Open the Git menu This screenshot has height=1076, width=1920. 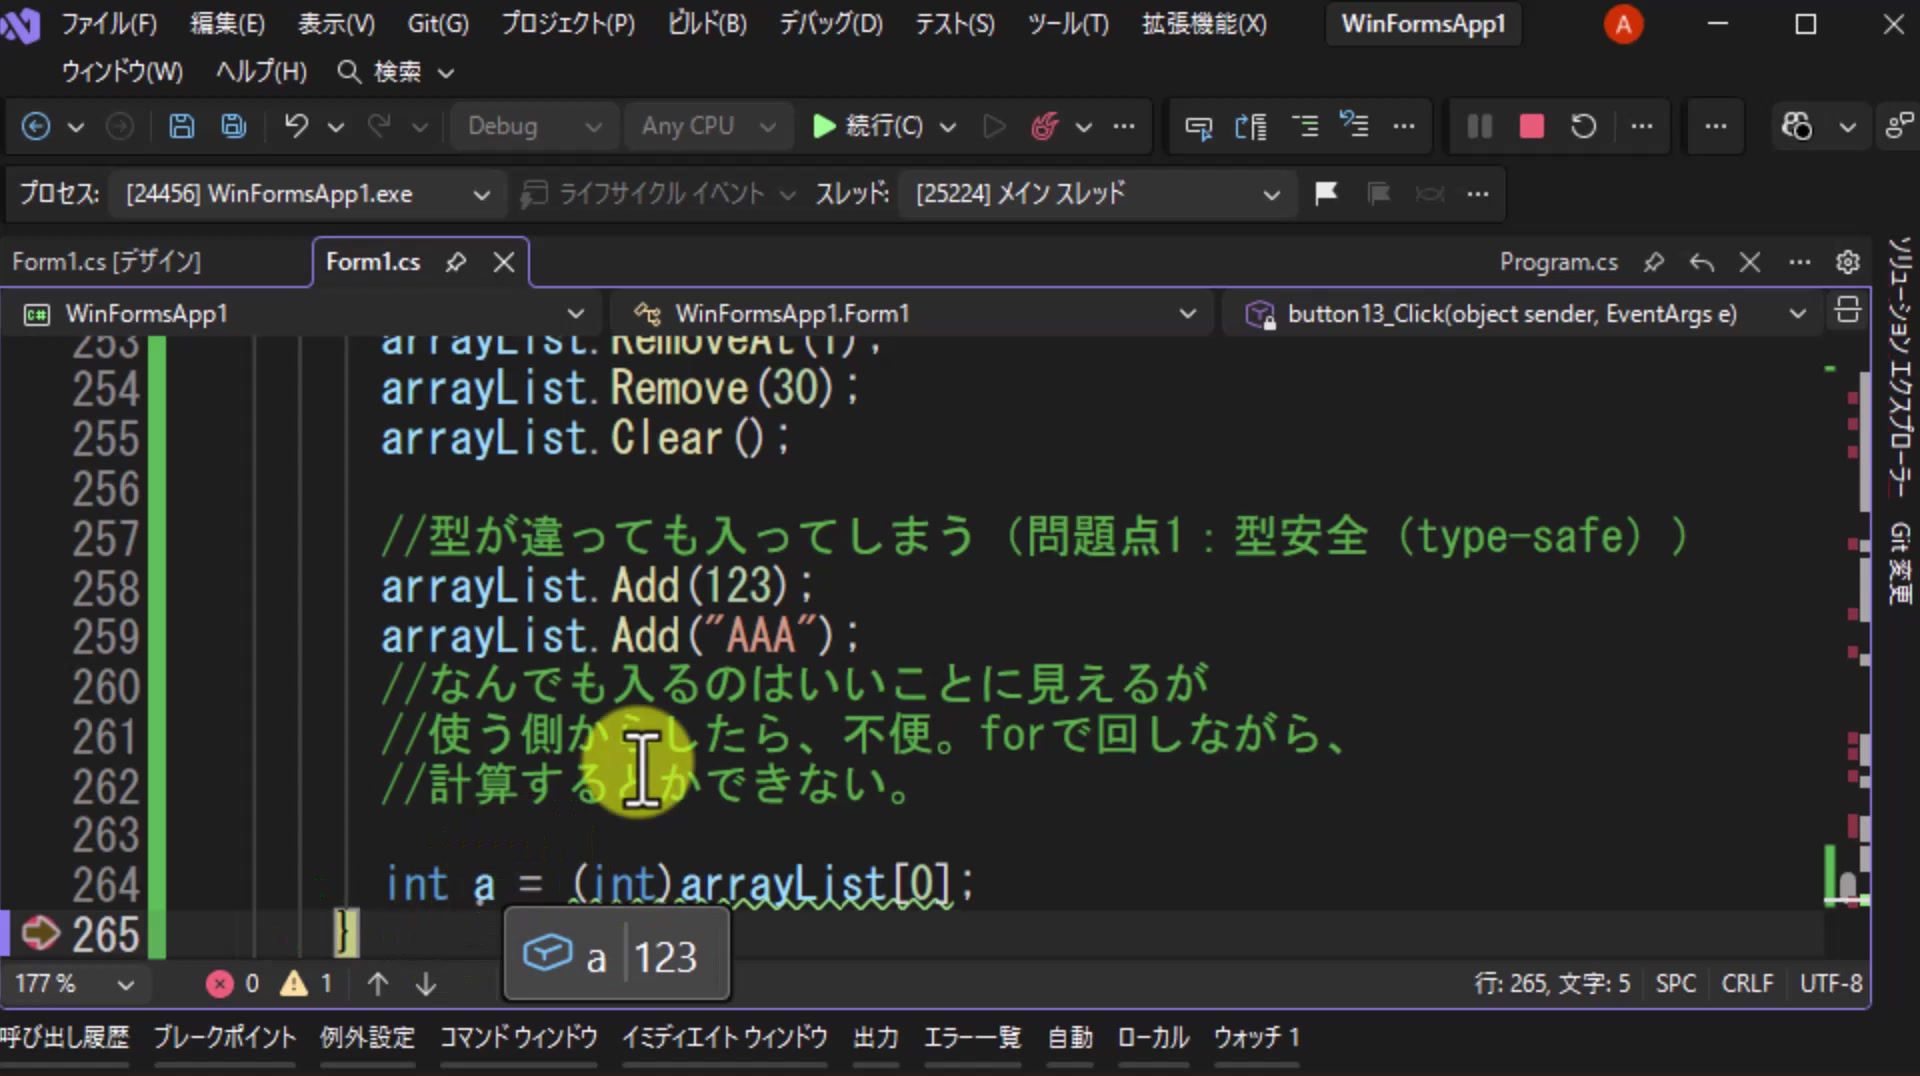pos(438,24)
